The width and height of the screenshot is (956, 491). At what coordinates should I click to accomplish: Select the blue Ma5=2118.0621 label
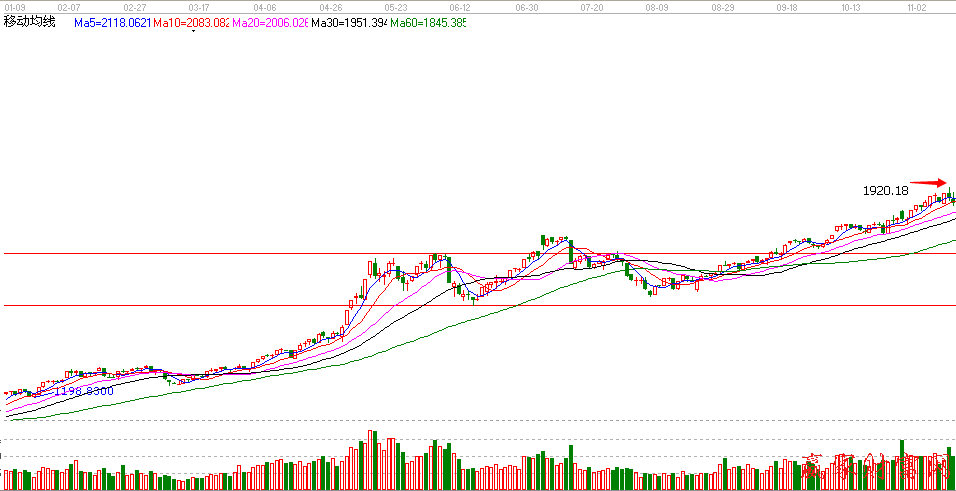coord(111,22)
